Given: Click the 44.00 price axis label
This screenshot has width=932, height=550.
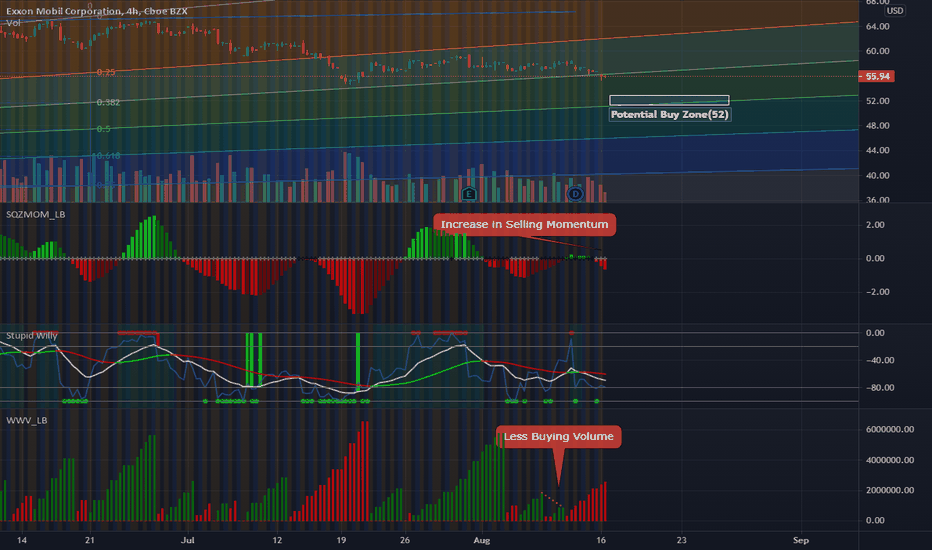Looking at the screenshot, I should pyautogui.click(x=877, y=150).
